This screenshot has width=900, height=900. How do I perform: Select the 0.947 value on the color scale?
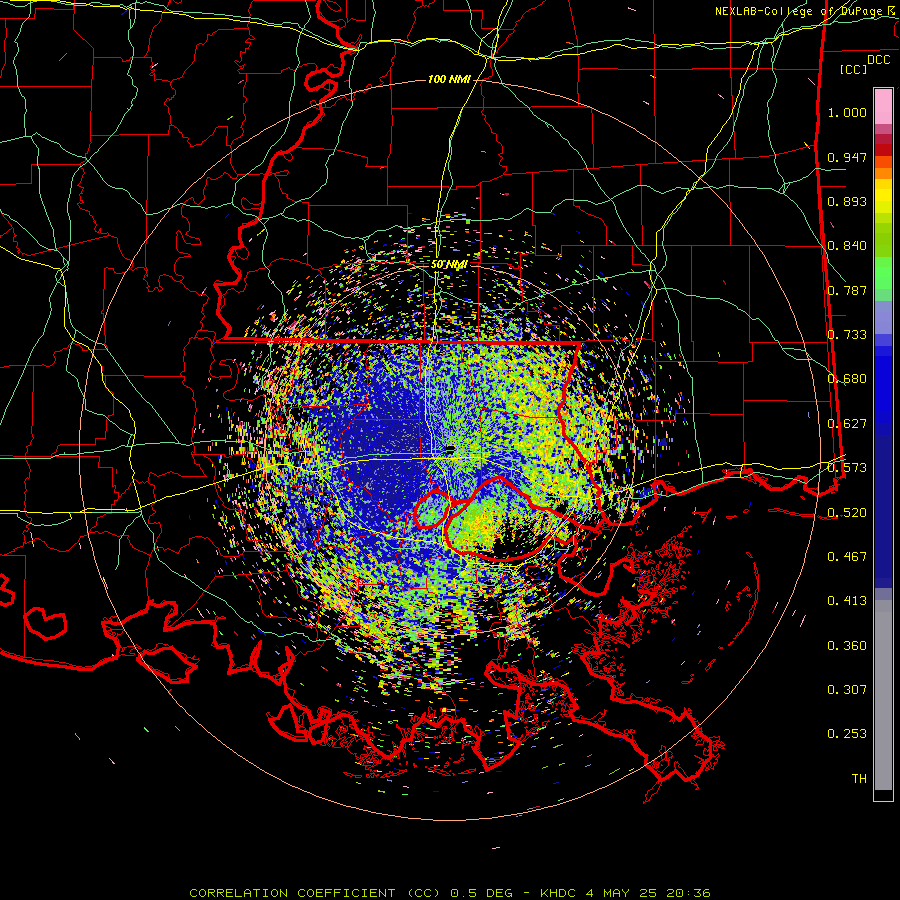(x=847, y=157)
